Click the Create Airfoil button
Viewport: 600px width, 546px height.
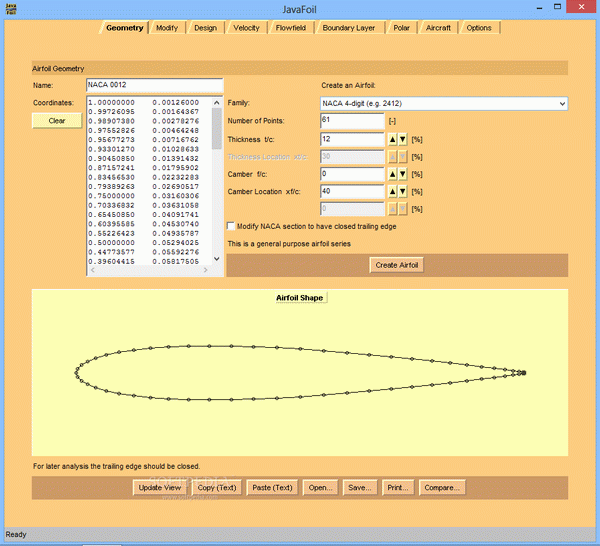tap(396, 265)
